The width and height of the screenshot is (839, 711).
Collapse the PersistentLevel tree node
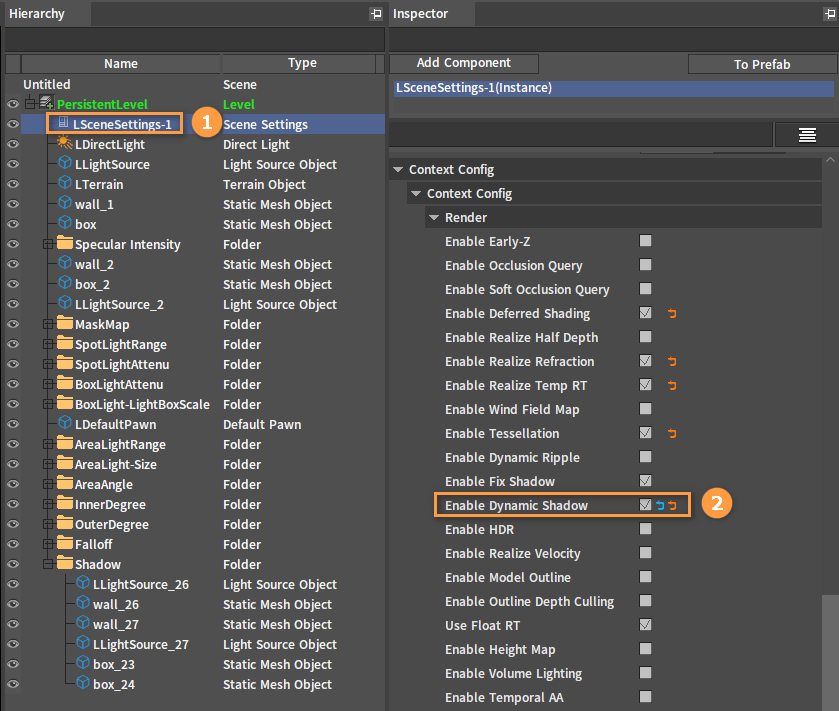click(x=30, y=104)
